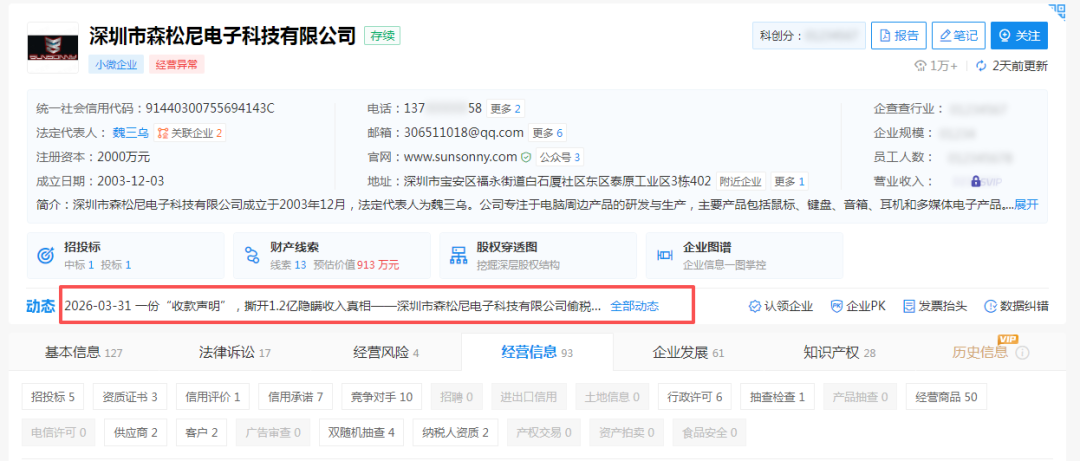
Task: Click credit code 91440300755694143C
Action: coord(210,109)
